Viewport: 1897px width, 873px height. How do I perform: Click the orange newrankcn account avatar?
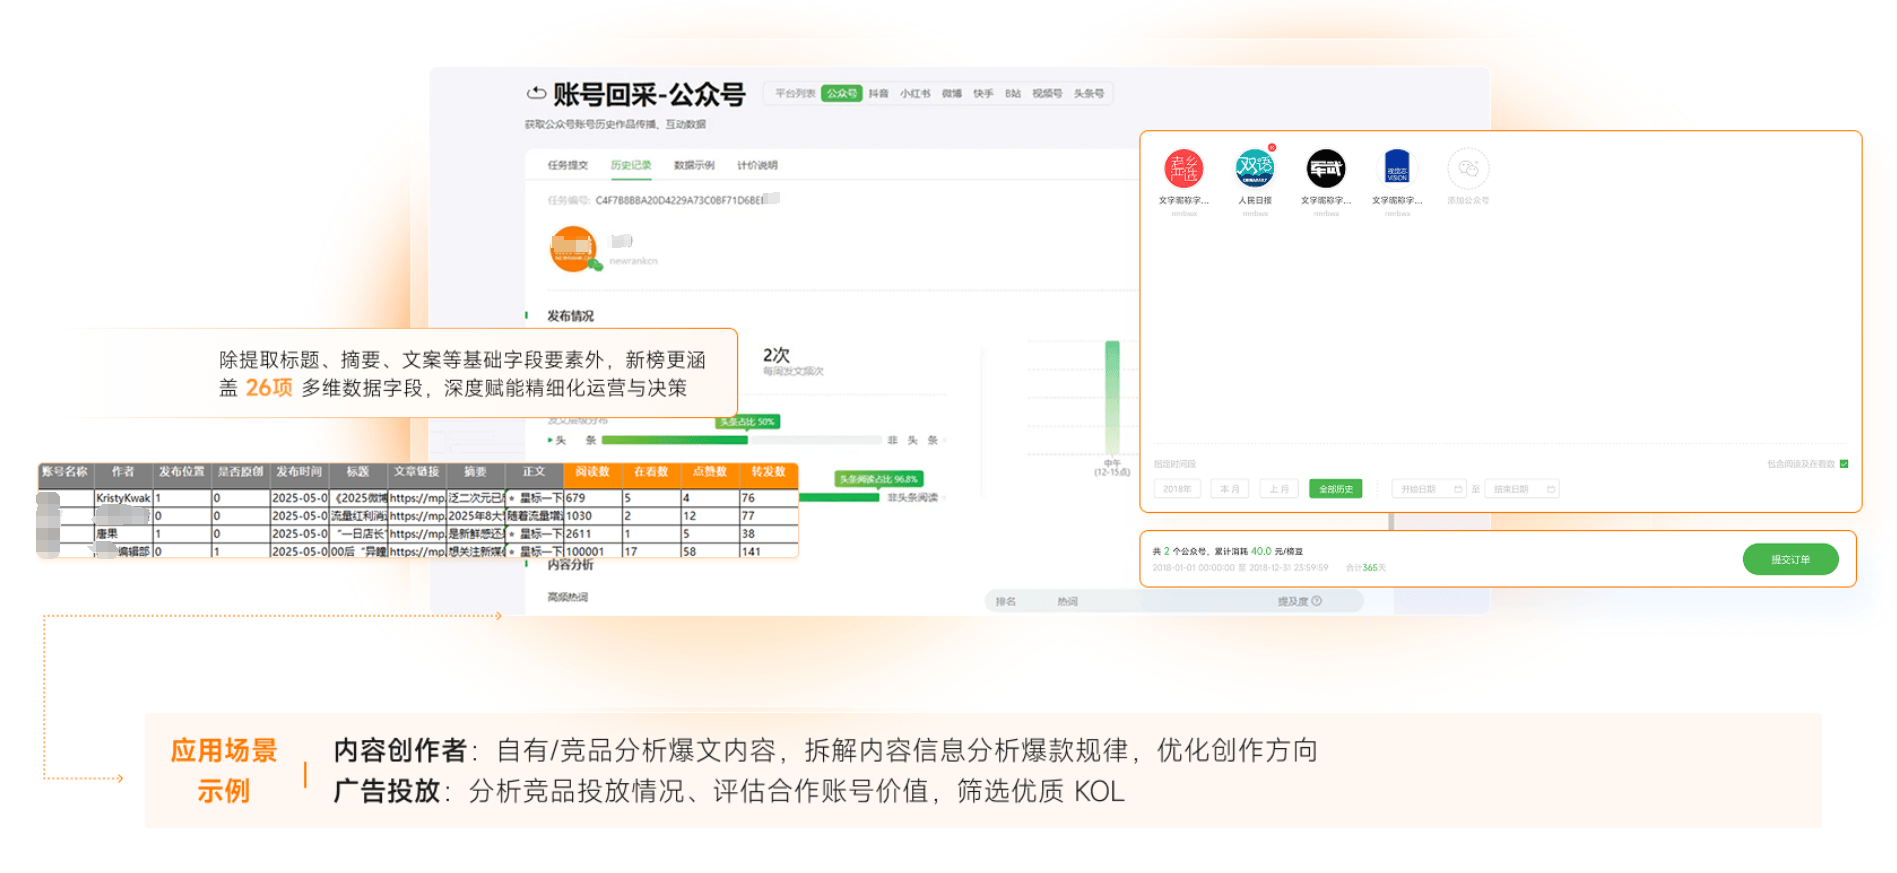[x=573, y=249]
